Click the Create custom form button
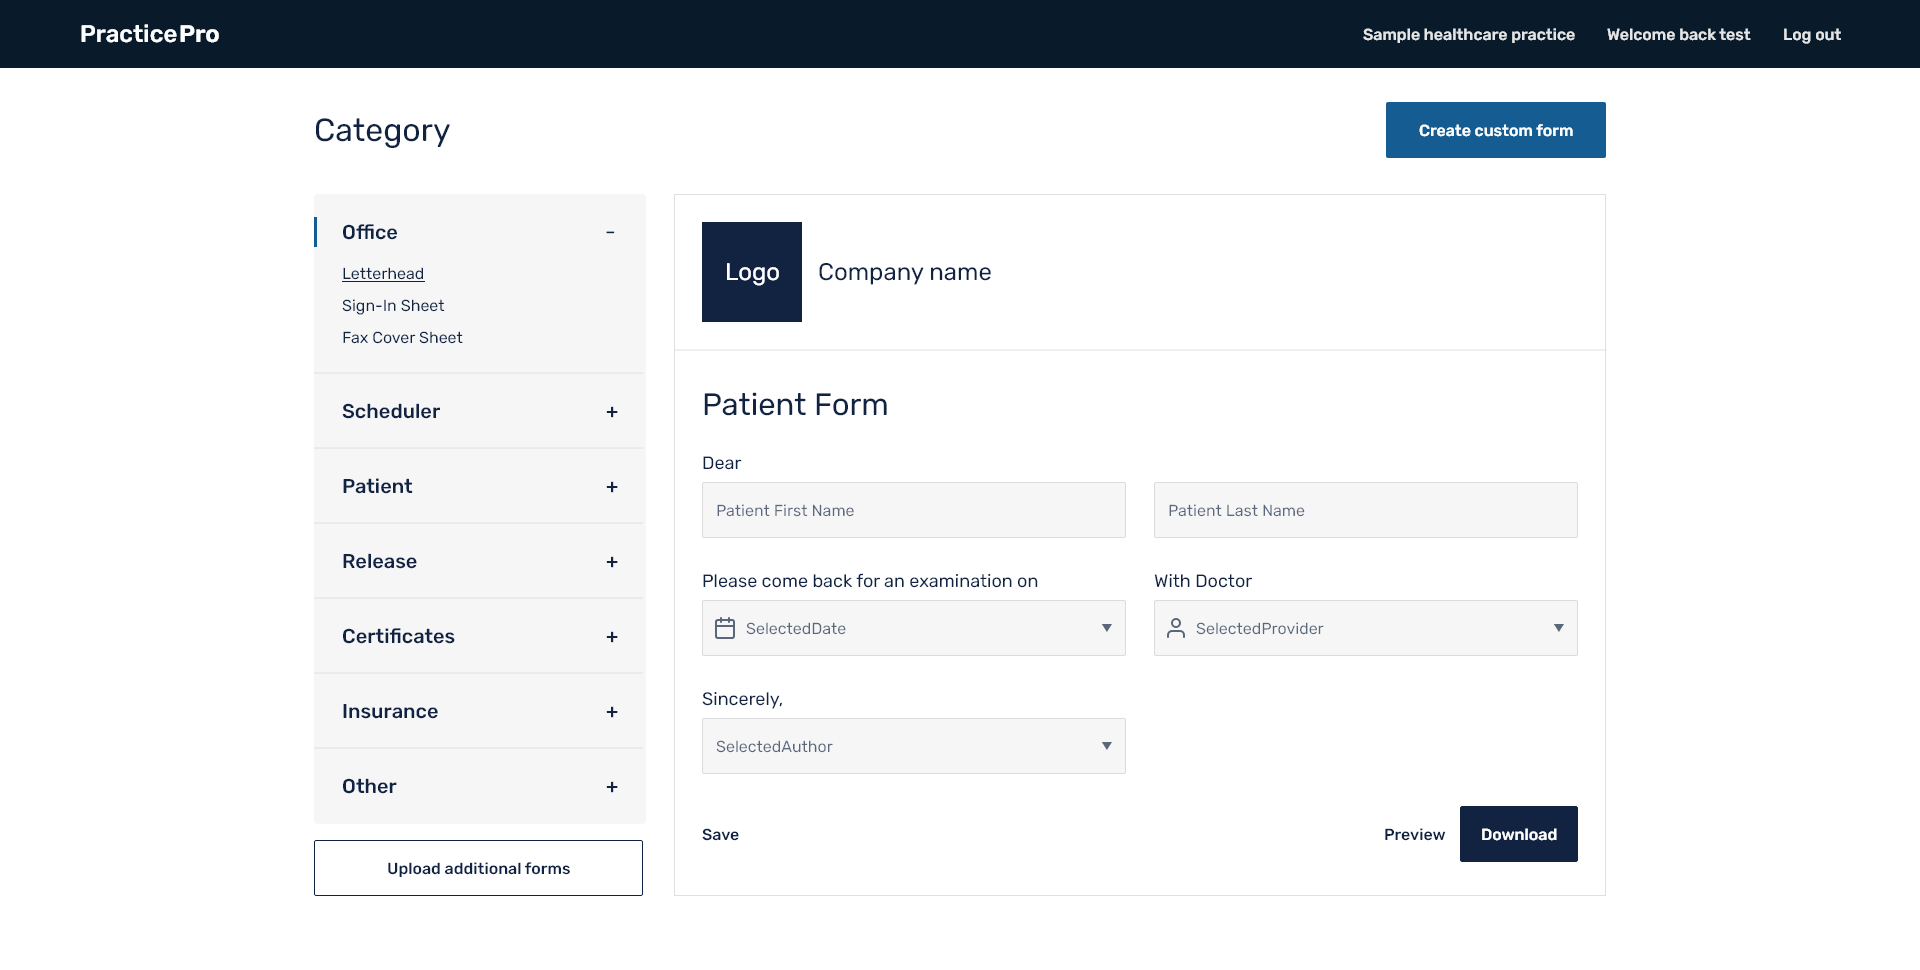Image resolution: width=1920 pixels, height=970 pixels. pyautogui.click(x=1495, y=130)
